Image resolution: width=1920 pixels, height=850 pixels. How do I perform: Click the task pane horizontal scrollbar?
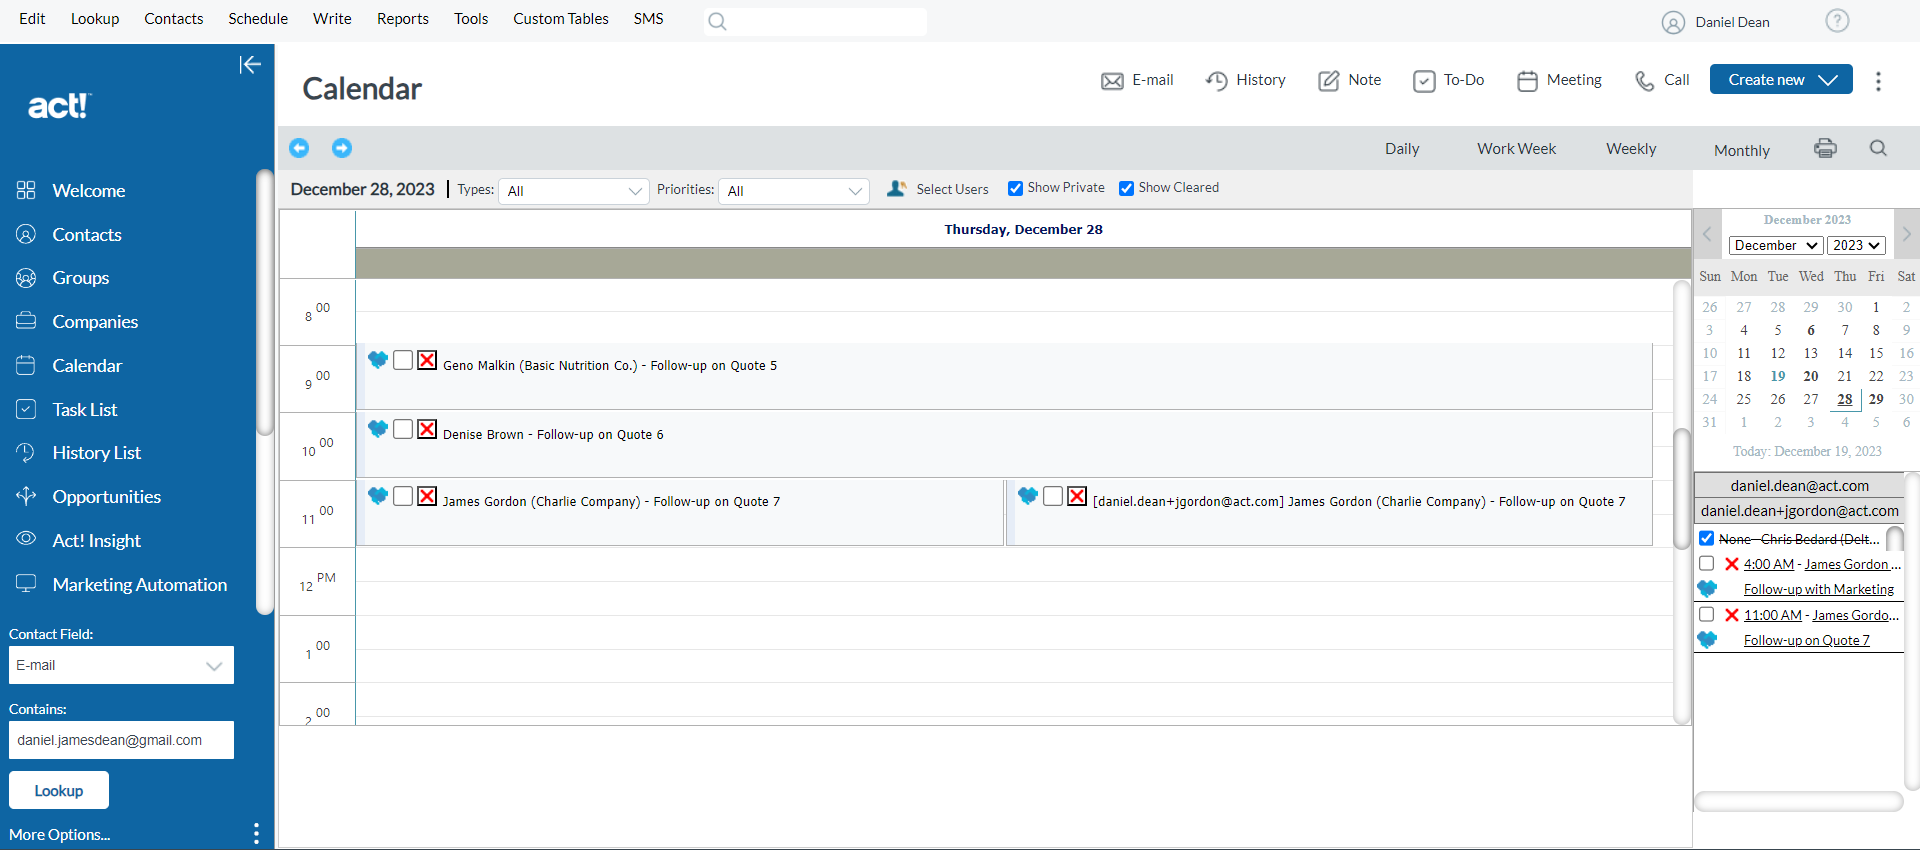(1798, 801)
